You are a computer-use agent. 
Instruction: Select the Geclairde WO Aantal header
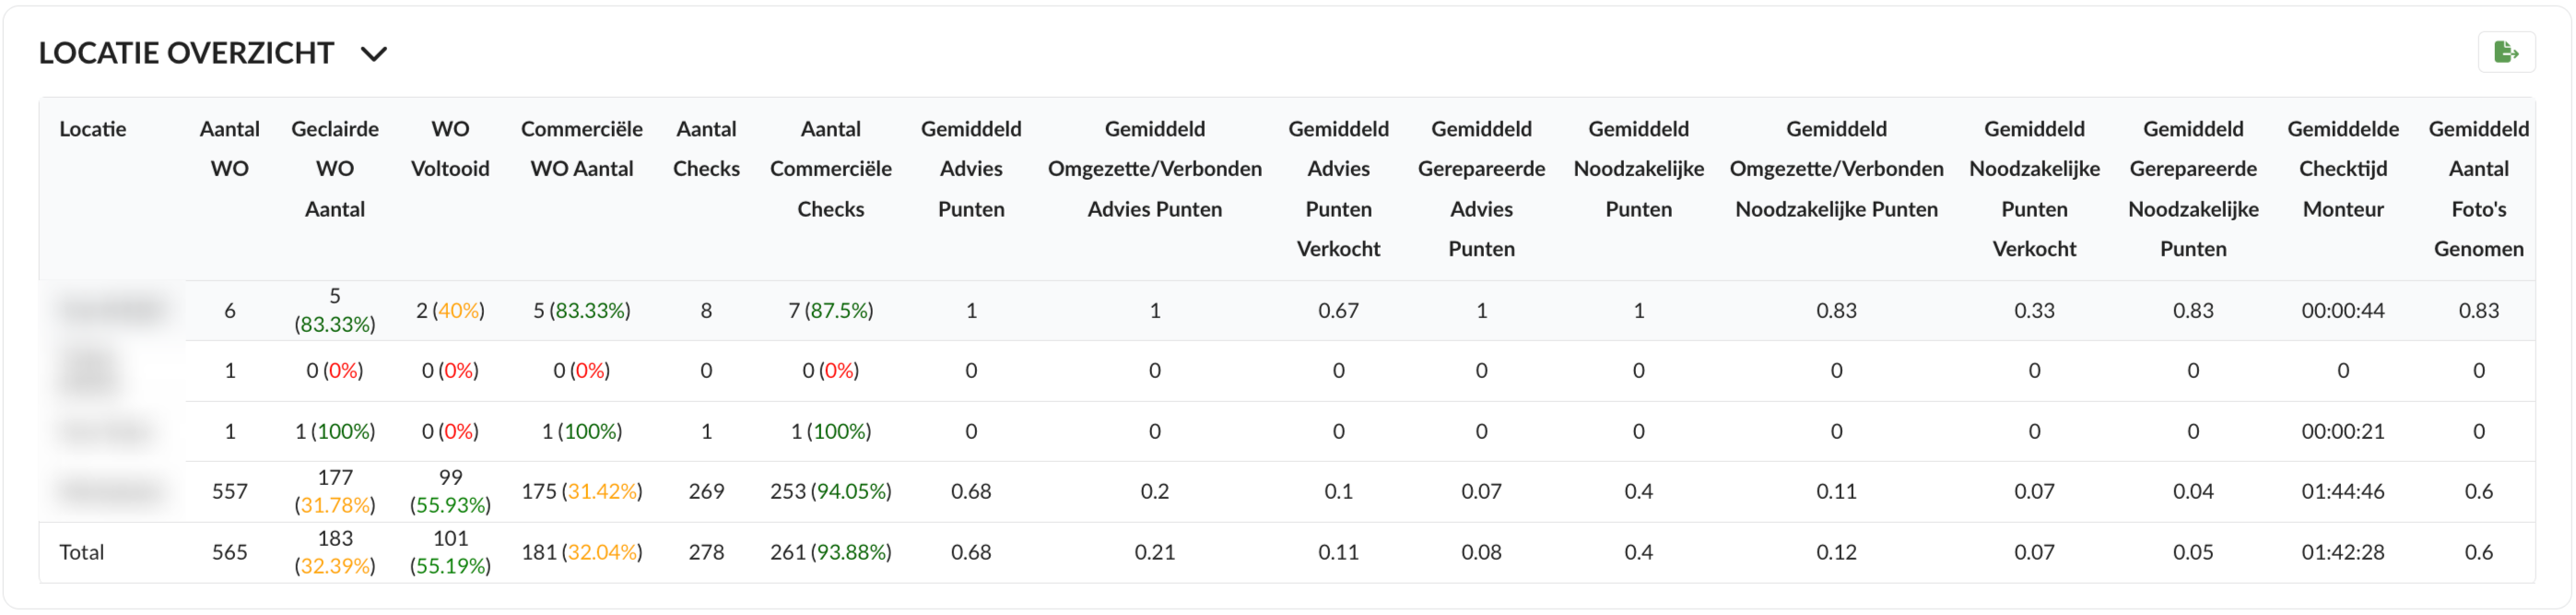click(x=334, y=169)
